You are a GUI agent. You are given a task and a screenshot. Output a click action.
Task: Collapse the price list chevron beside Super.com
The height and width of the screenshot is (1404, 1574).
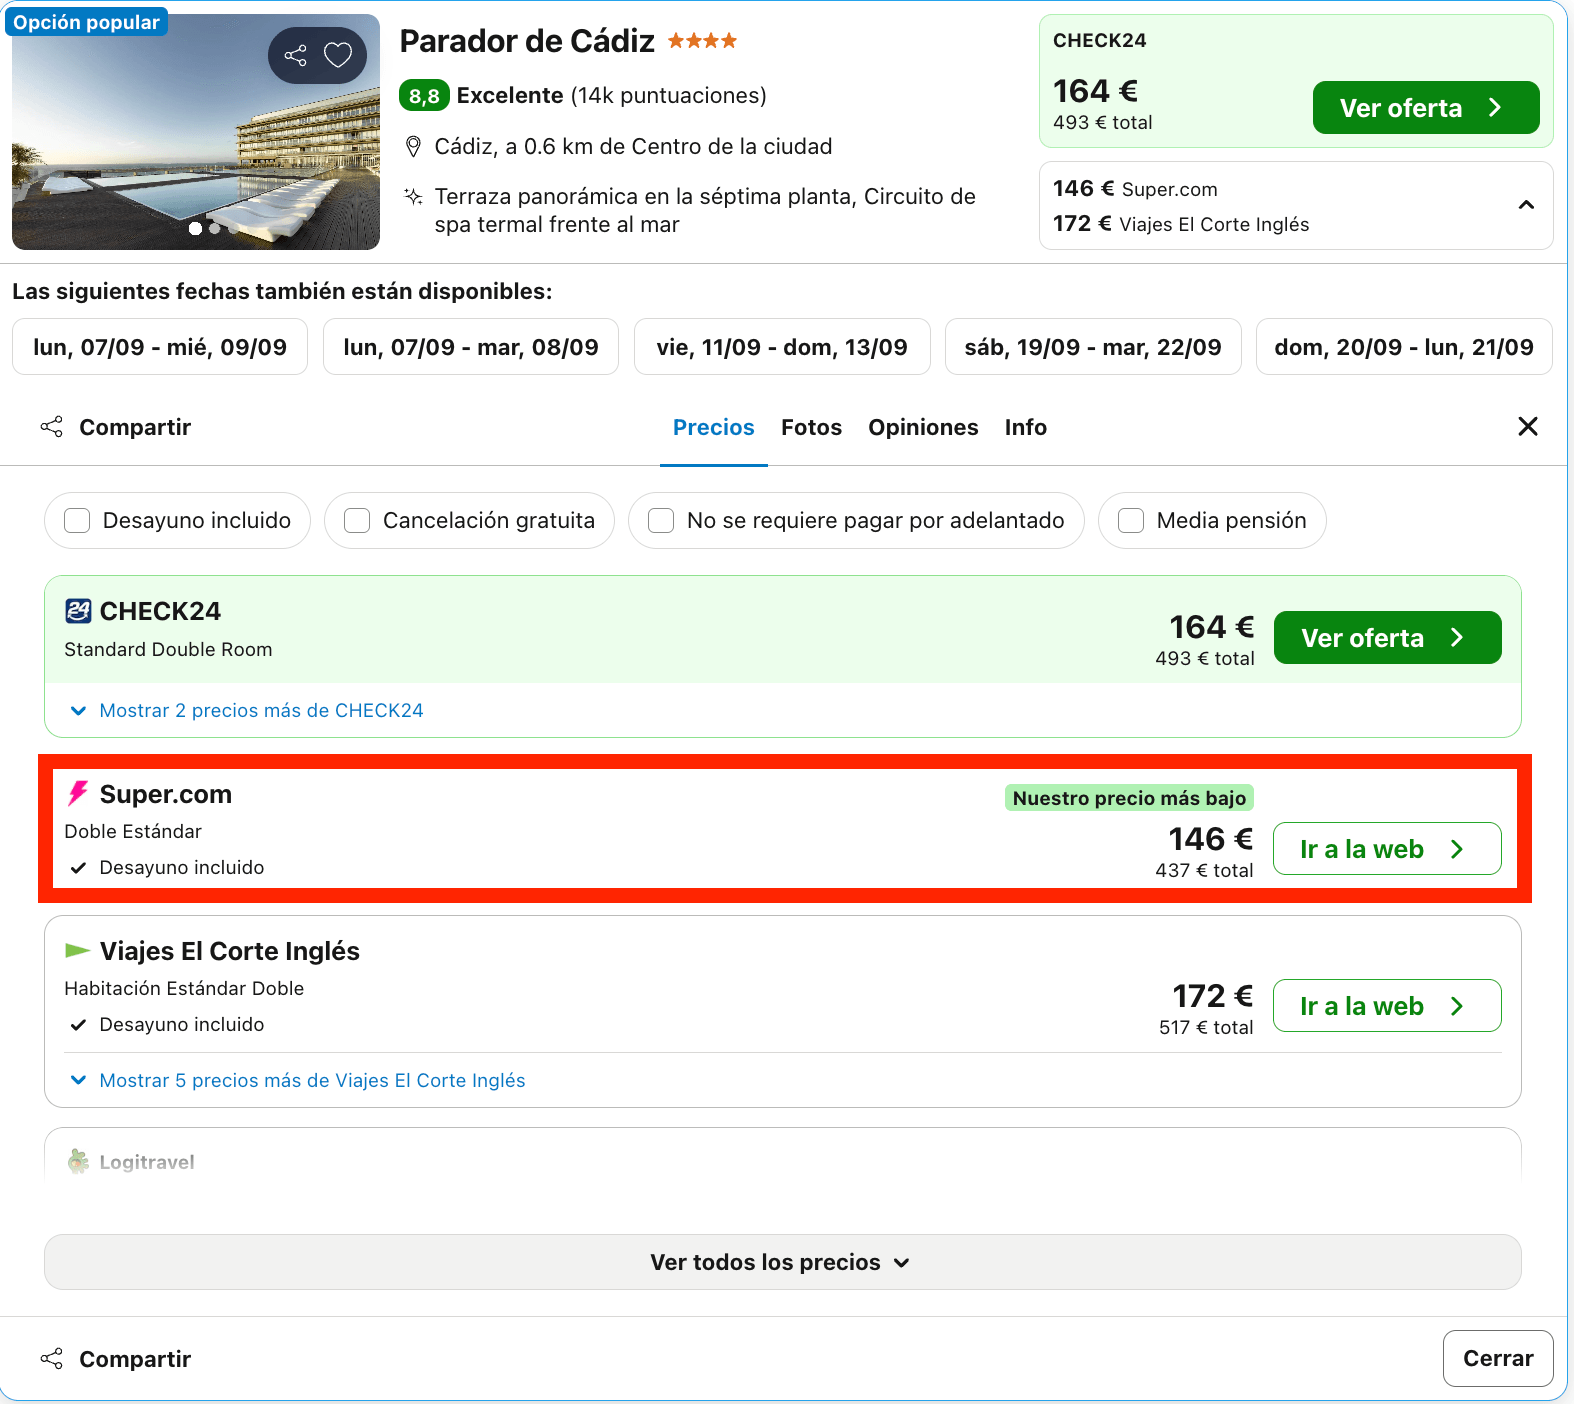1526,205
